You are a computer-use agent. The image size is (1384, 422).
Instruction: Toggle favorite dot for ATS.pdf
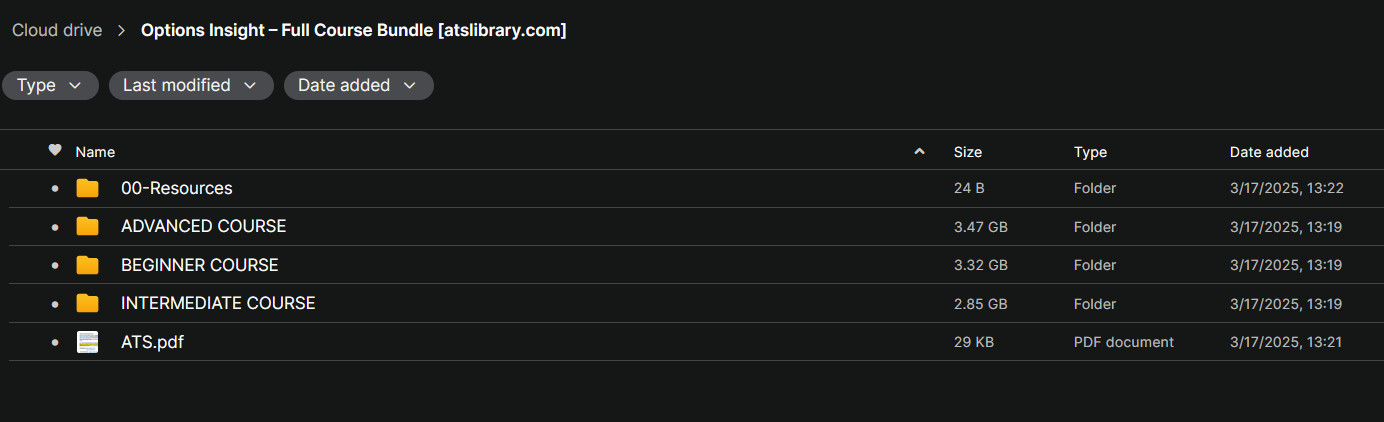(x=55, y=342)
